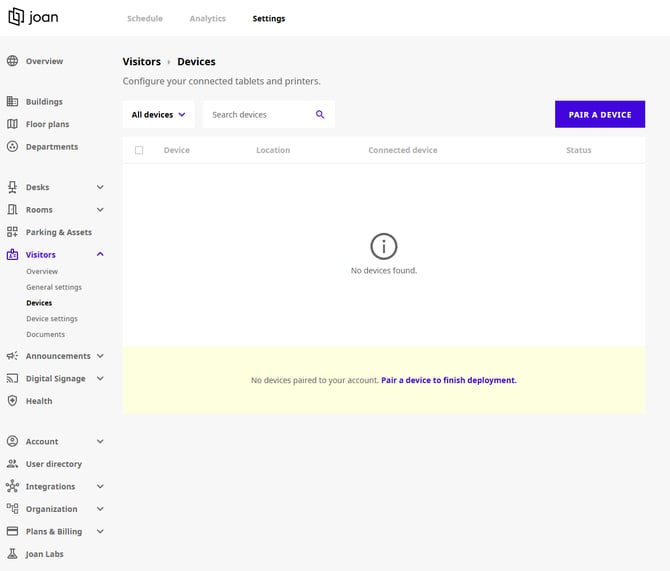Click the Joan Labs flask icon
Image resolution: width=670 pixels, height=571 pixels.
[x=12, y=554]
